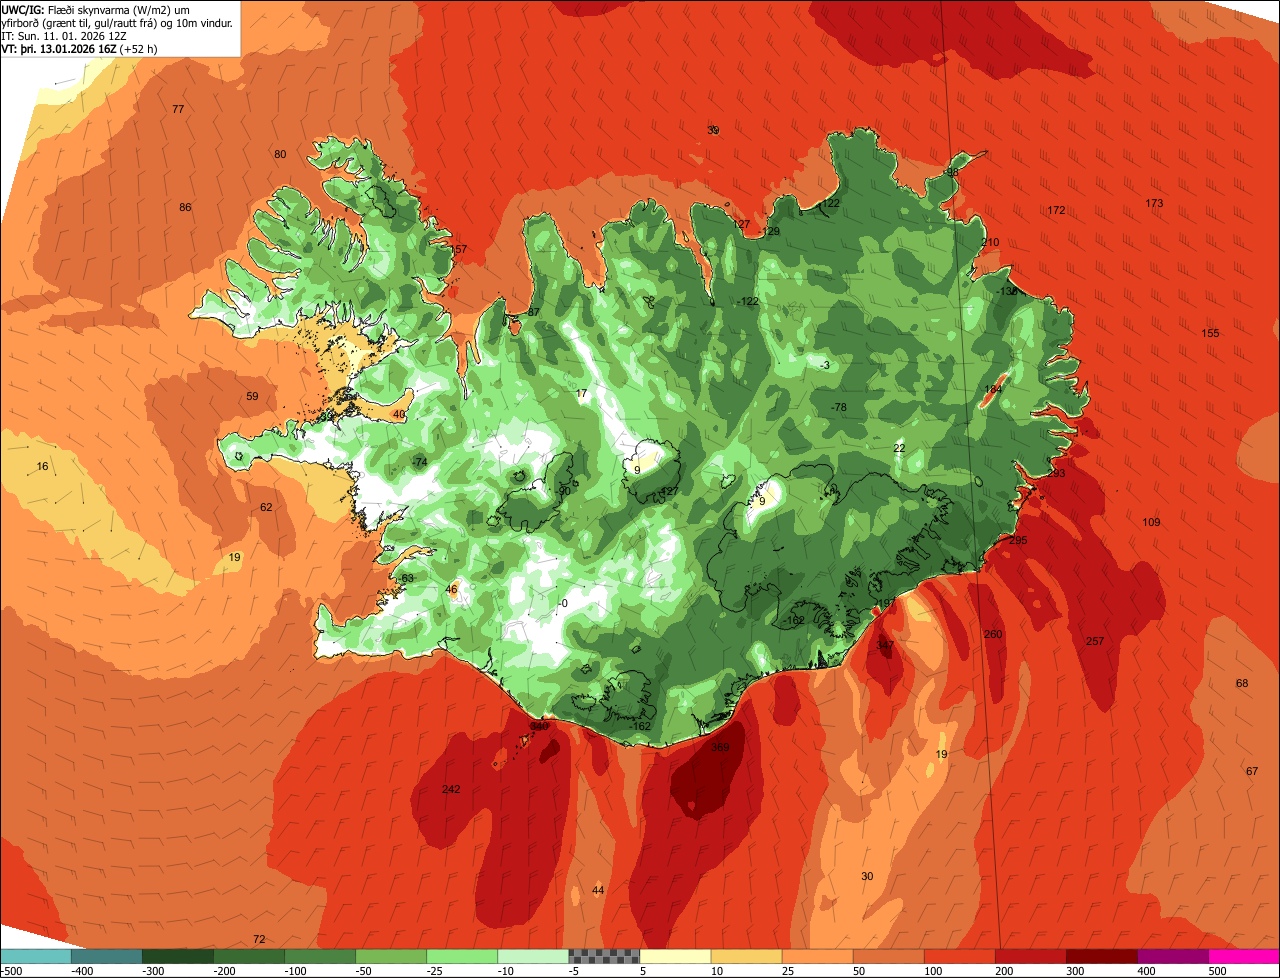
Task: Click the '-500' legend label
Action: point(11,970)
